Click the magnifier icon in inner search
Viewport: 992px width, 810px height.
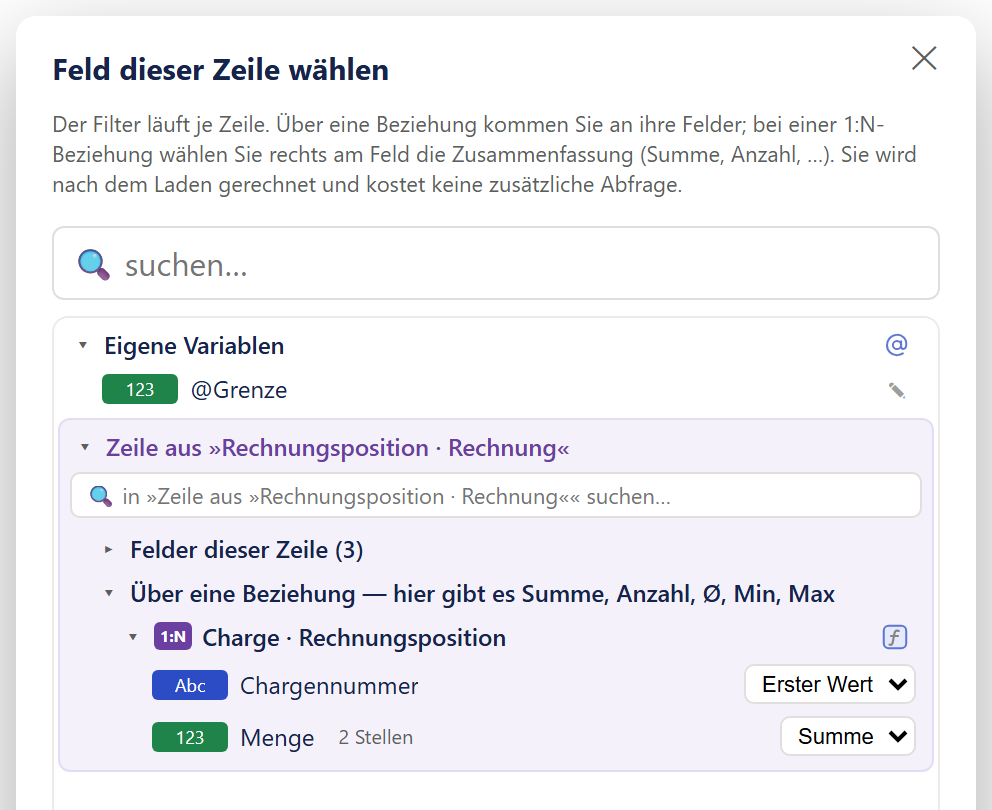101,496
